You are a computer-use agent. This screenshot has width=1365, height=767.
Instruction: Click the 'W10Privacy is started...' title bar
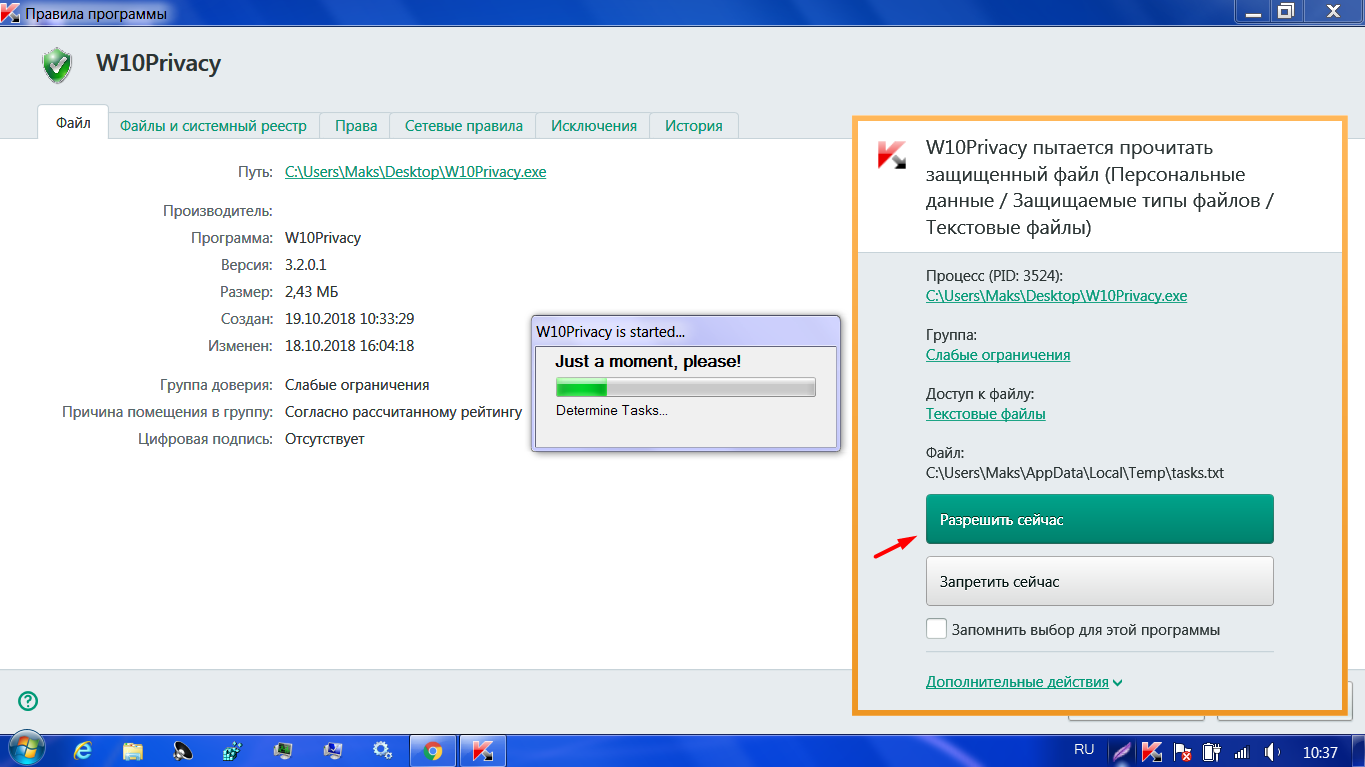click(685, 331)
